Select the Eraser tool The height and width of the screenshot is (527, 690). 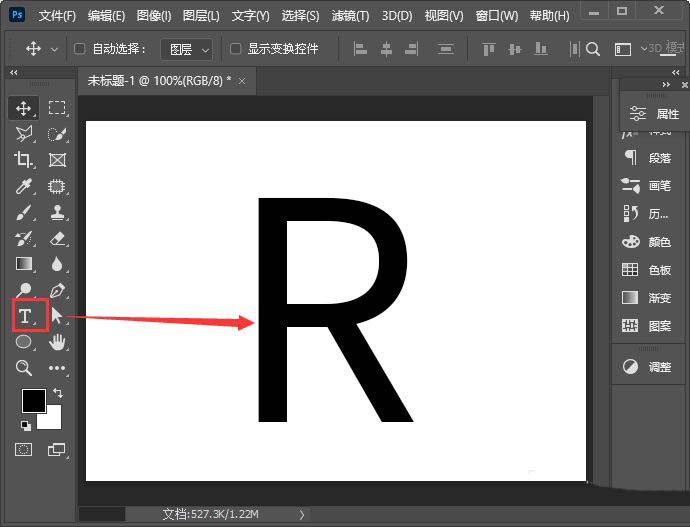[57, 239]
